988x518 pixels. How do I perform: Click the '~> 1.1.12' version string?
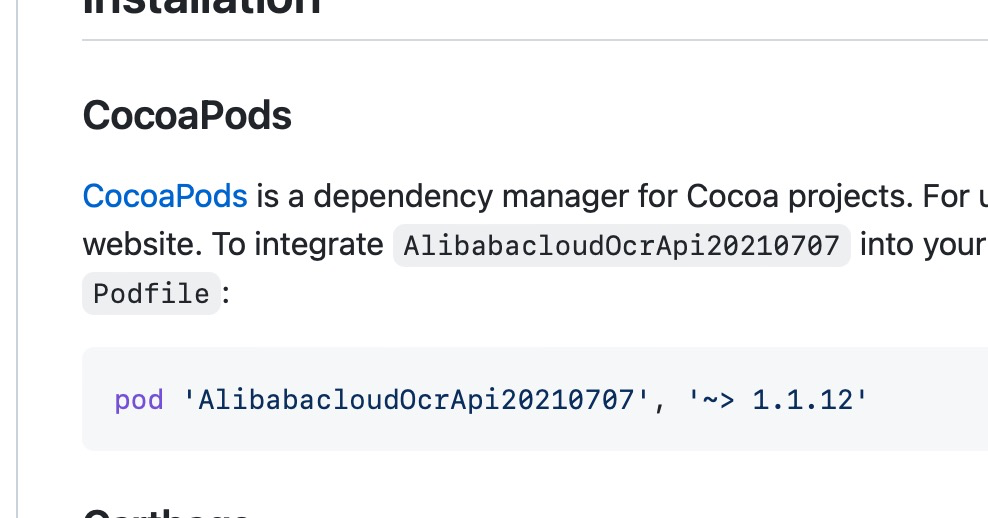pyautogui.click(x=778, y=400)
